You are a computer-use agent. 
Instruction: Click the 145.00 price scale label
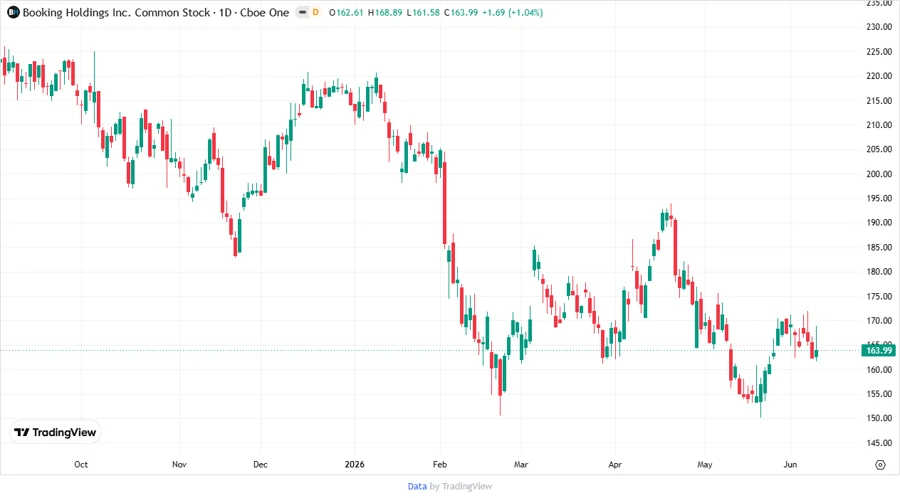pyautogui.click(x=879, y=443)
